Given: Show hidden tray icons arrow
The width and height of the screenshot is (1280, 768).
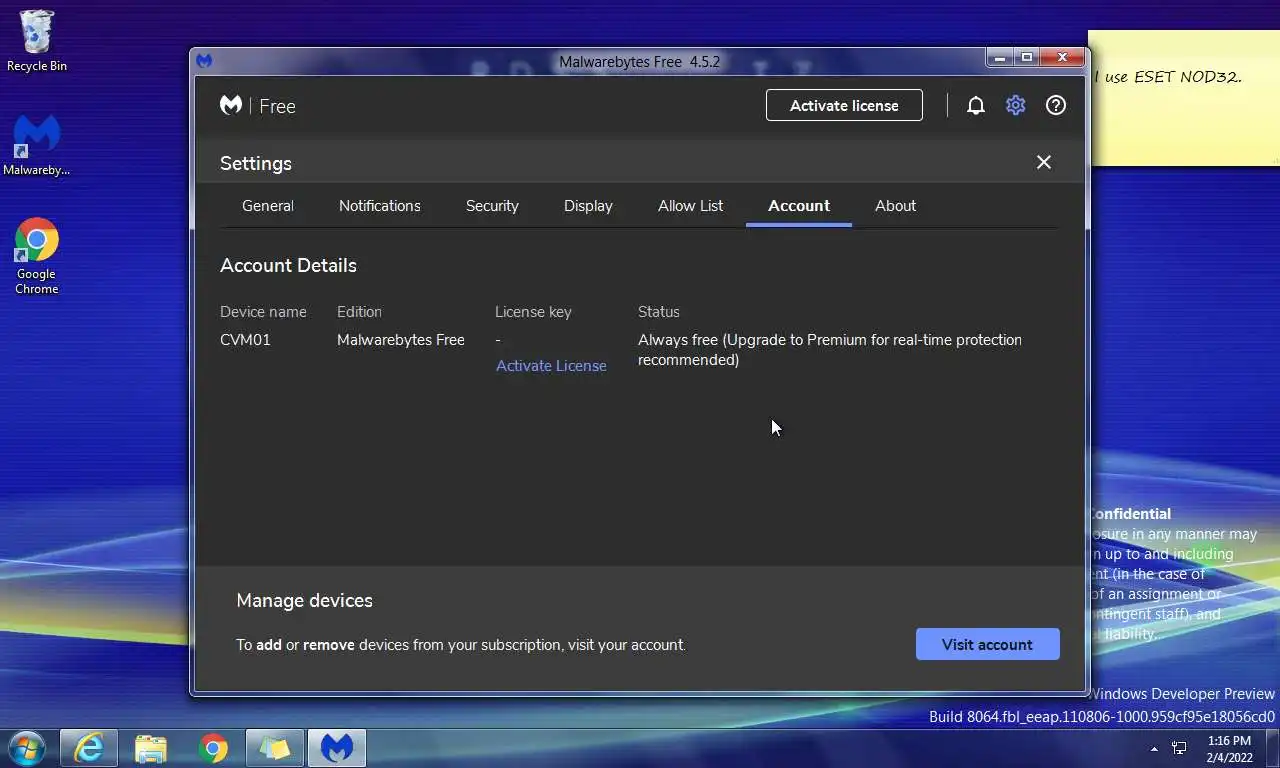Looking at the screenshot, I should point(1154,749).
